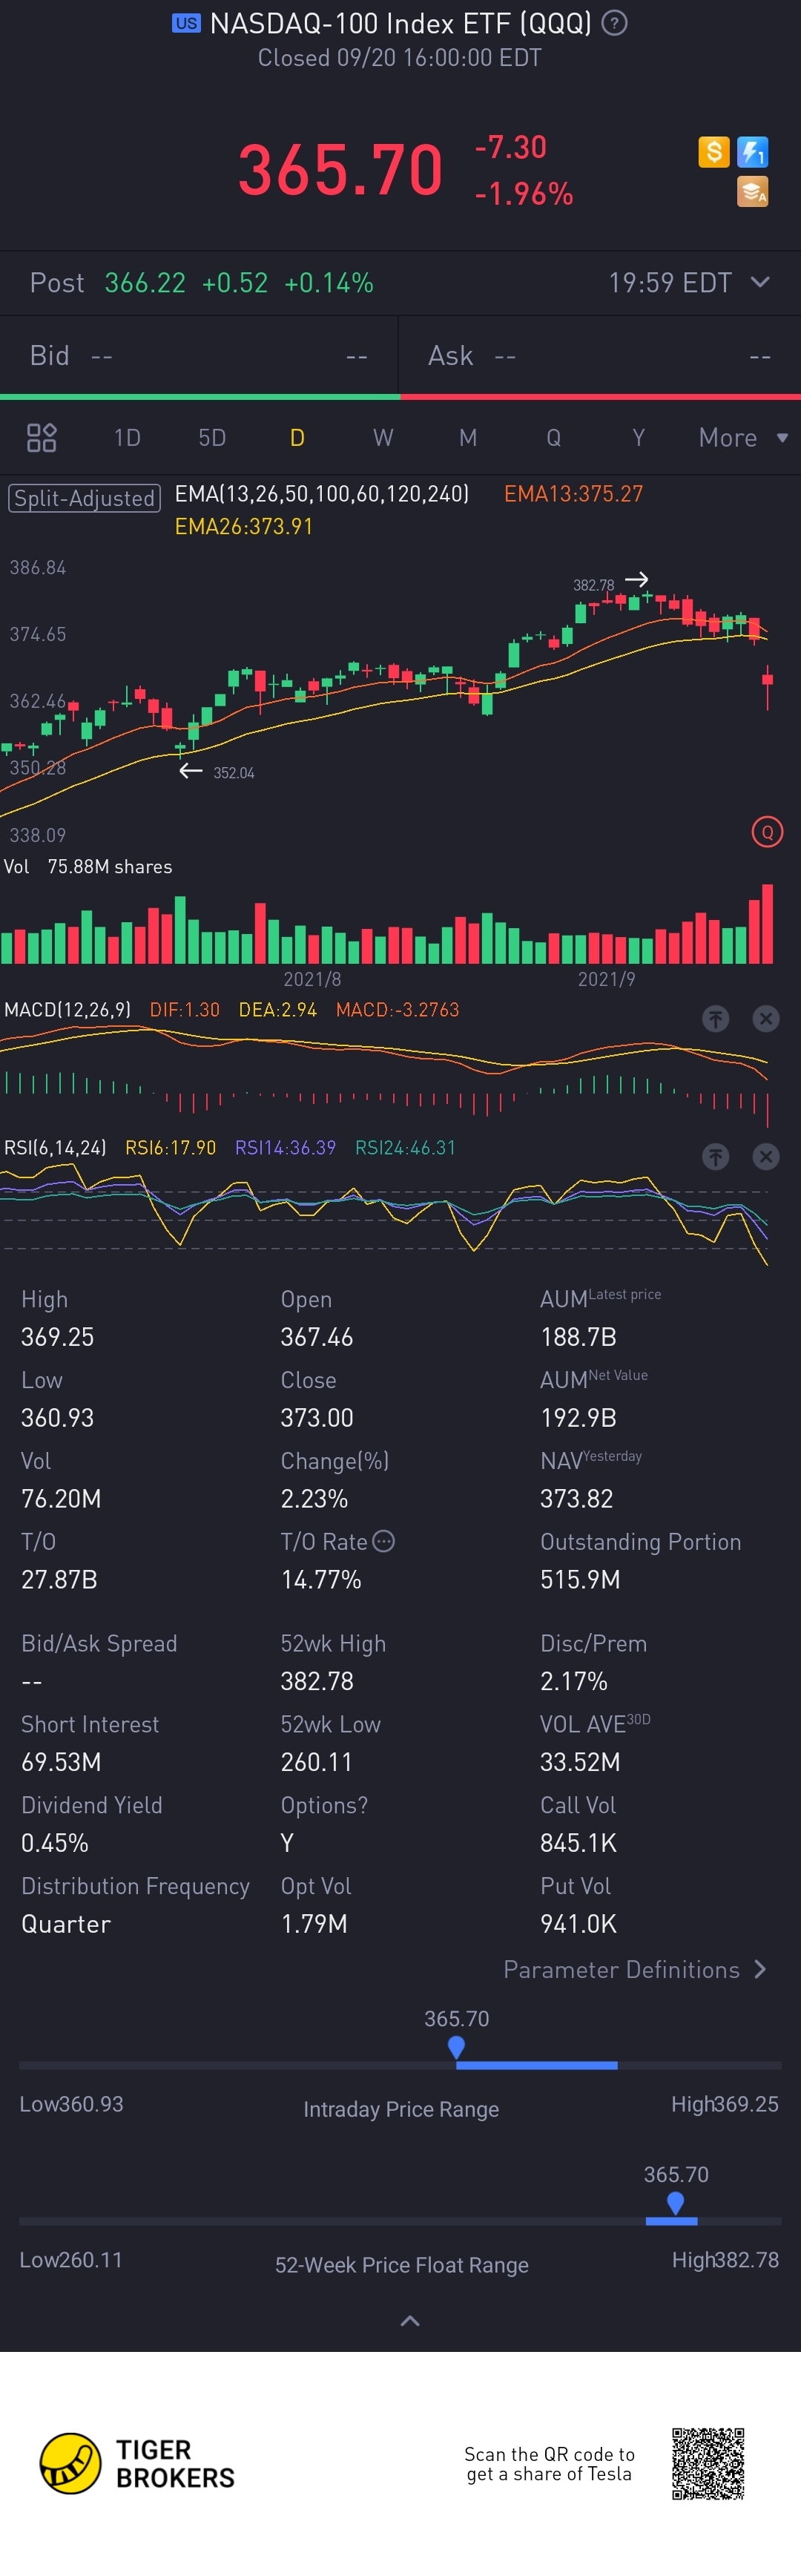Tap the Put Vol 941.0K value
This screenshot has width=801, height=2576.
pos(578,1924)
